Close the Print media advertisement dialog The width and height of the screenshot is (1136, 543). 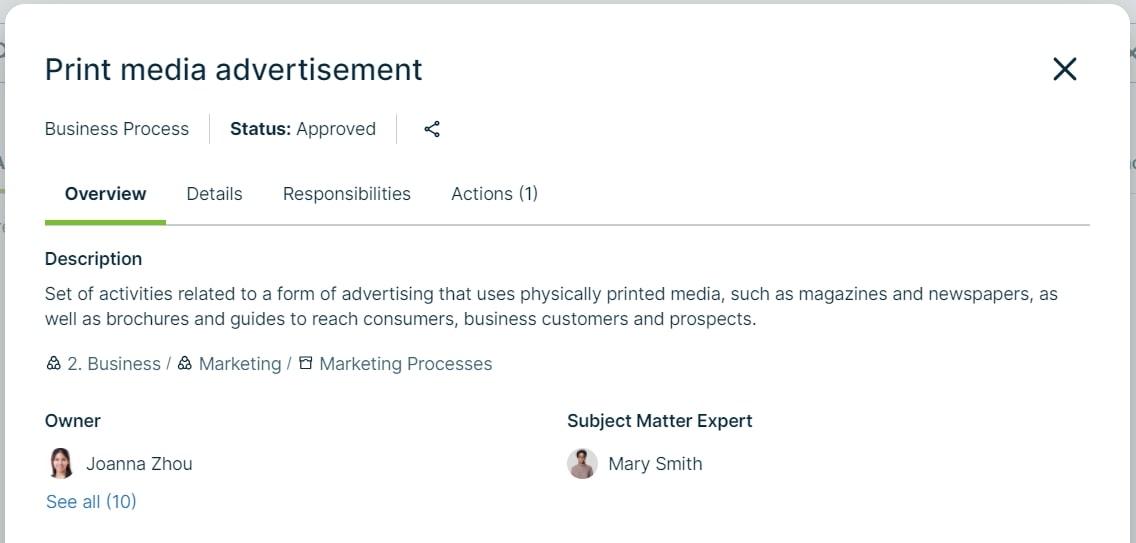tap(1065, 69)
